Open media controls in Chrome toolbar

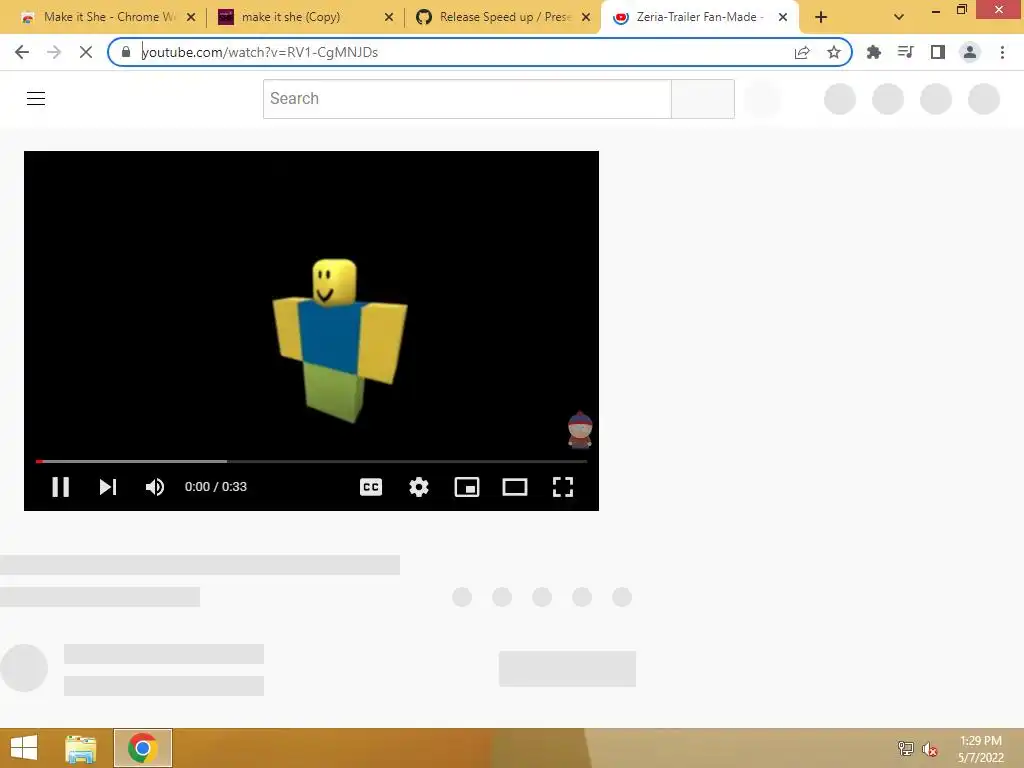point(905,52)
